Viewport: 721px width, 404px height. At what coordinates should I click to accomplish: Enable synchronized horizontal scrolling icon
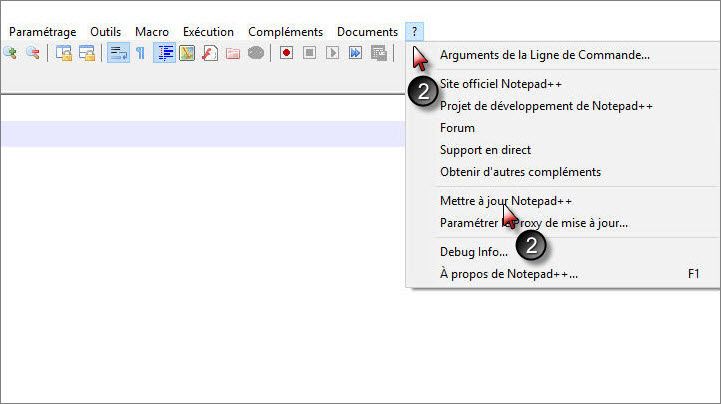pos(86,53)
